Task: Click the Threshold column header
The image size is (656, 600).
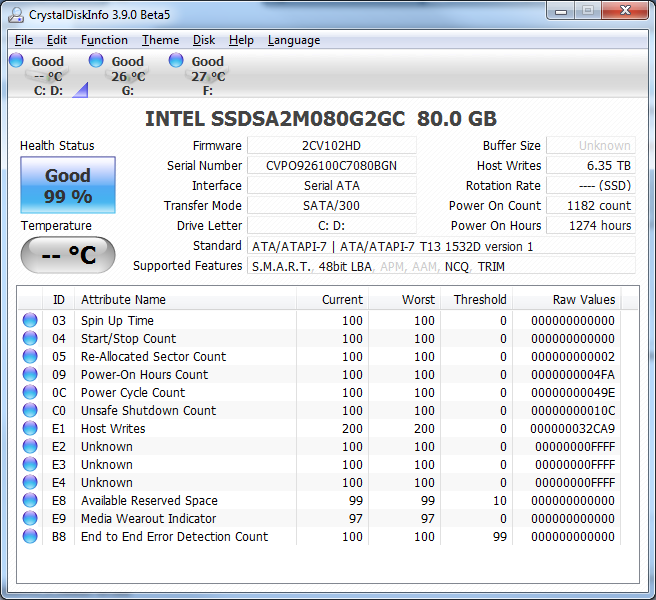Action: (477, 300)
